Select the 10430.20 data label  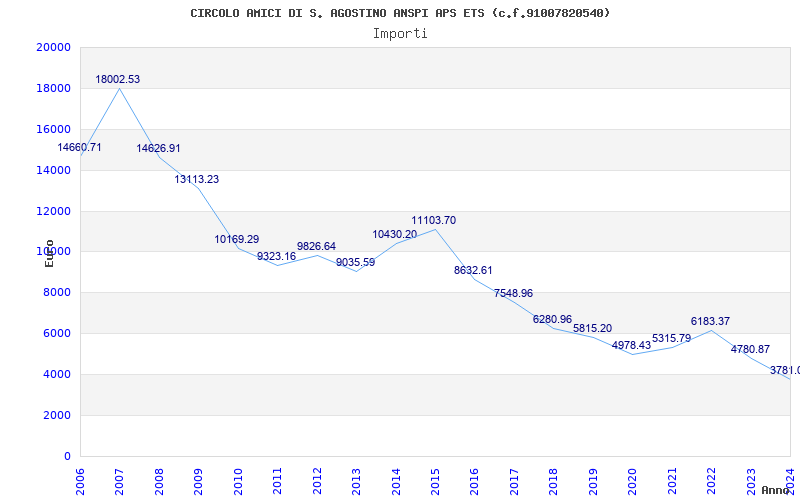pos(394,235)
